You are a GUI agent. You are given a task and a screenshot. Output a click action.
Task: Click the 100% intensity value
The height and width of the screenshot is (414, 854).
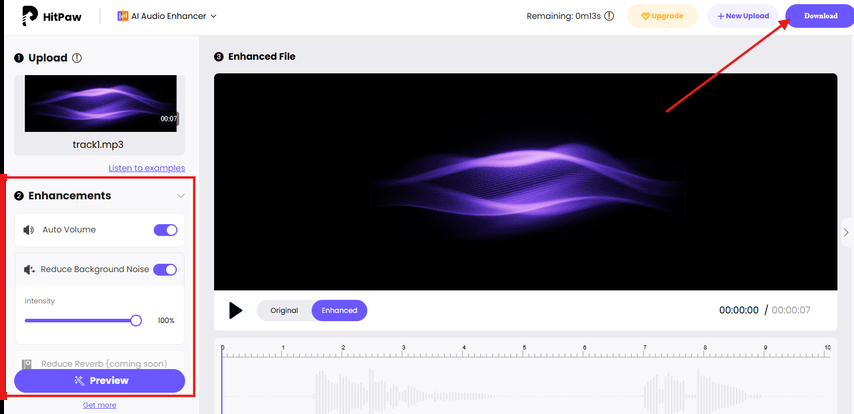(x=166, y=320)
